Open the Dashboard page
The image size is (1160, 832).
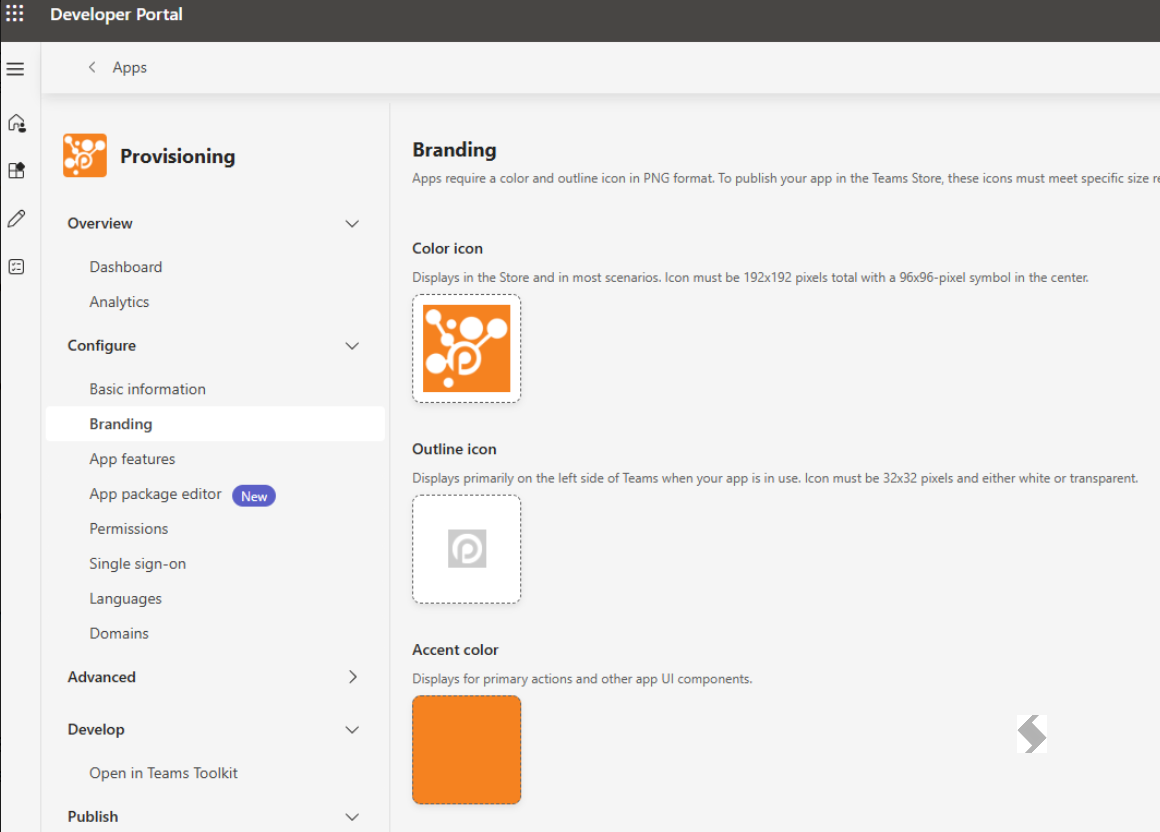pyautogui.click(x=126, y=267)
